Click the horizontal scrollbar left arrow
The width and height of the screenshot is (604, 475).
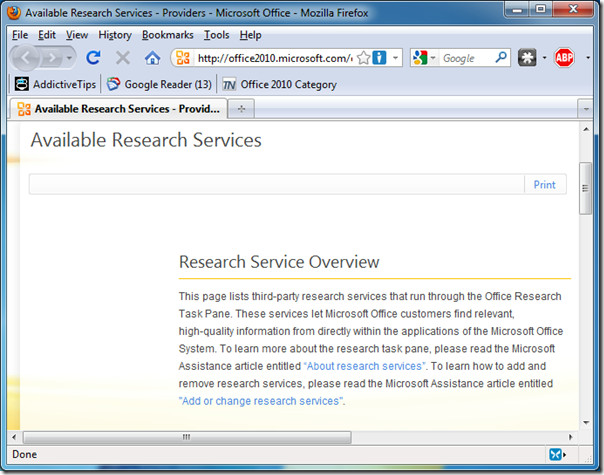point(14,437)
